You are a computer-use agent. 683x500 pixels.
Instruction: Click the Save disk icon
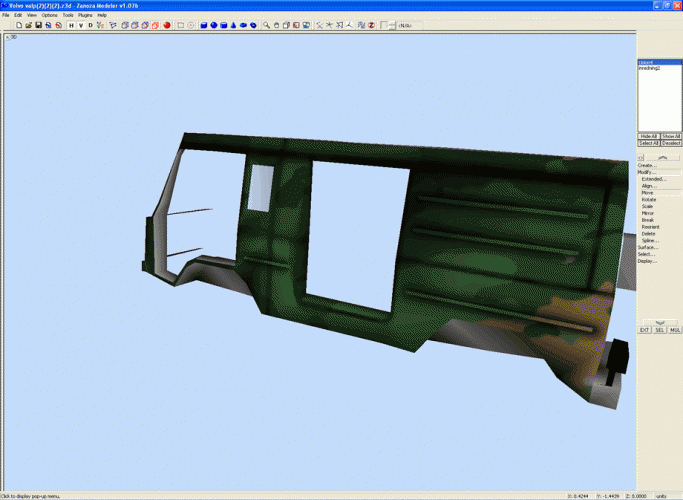pos(37,25)
